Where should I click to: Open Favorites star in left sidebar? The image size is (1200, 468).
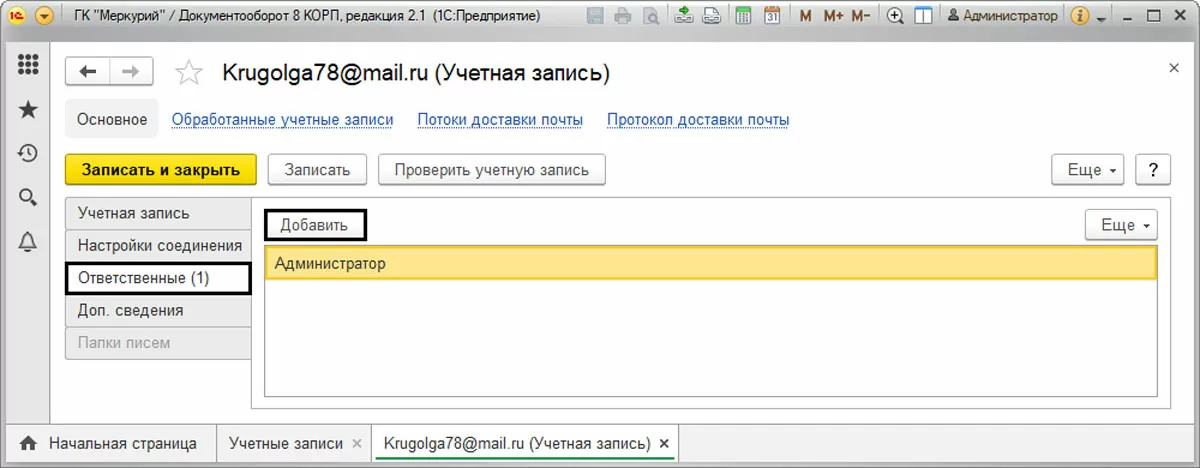click(28, 109)
